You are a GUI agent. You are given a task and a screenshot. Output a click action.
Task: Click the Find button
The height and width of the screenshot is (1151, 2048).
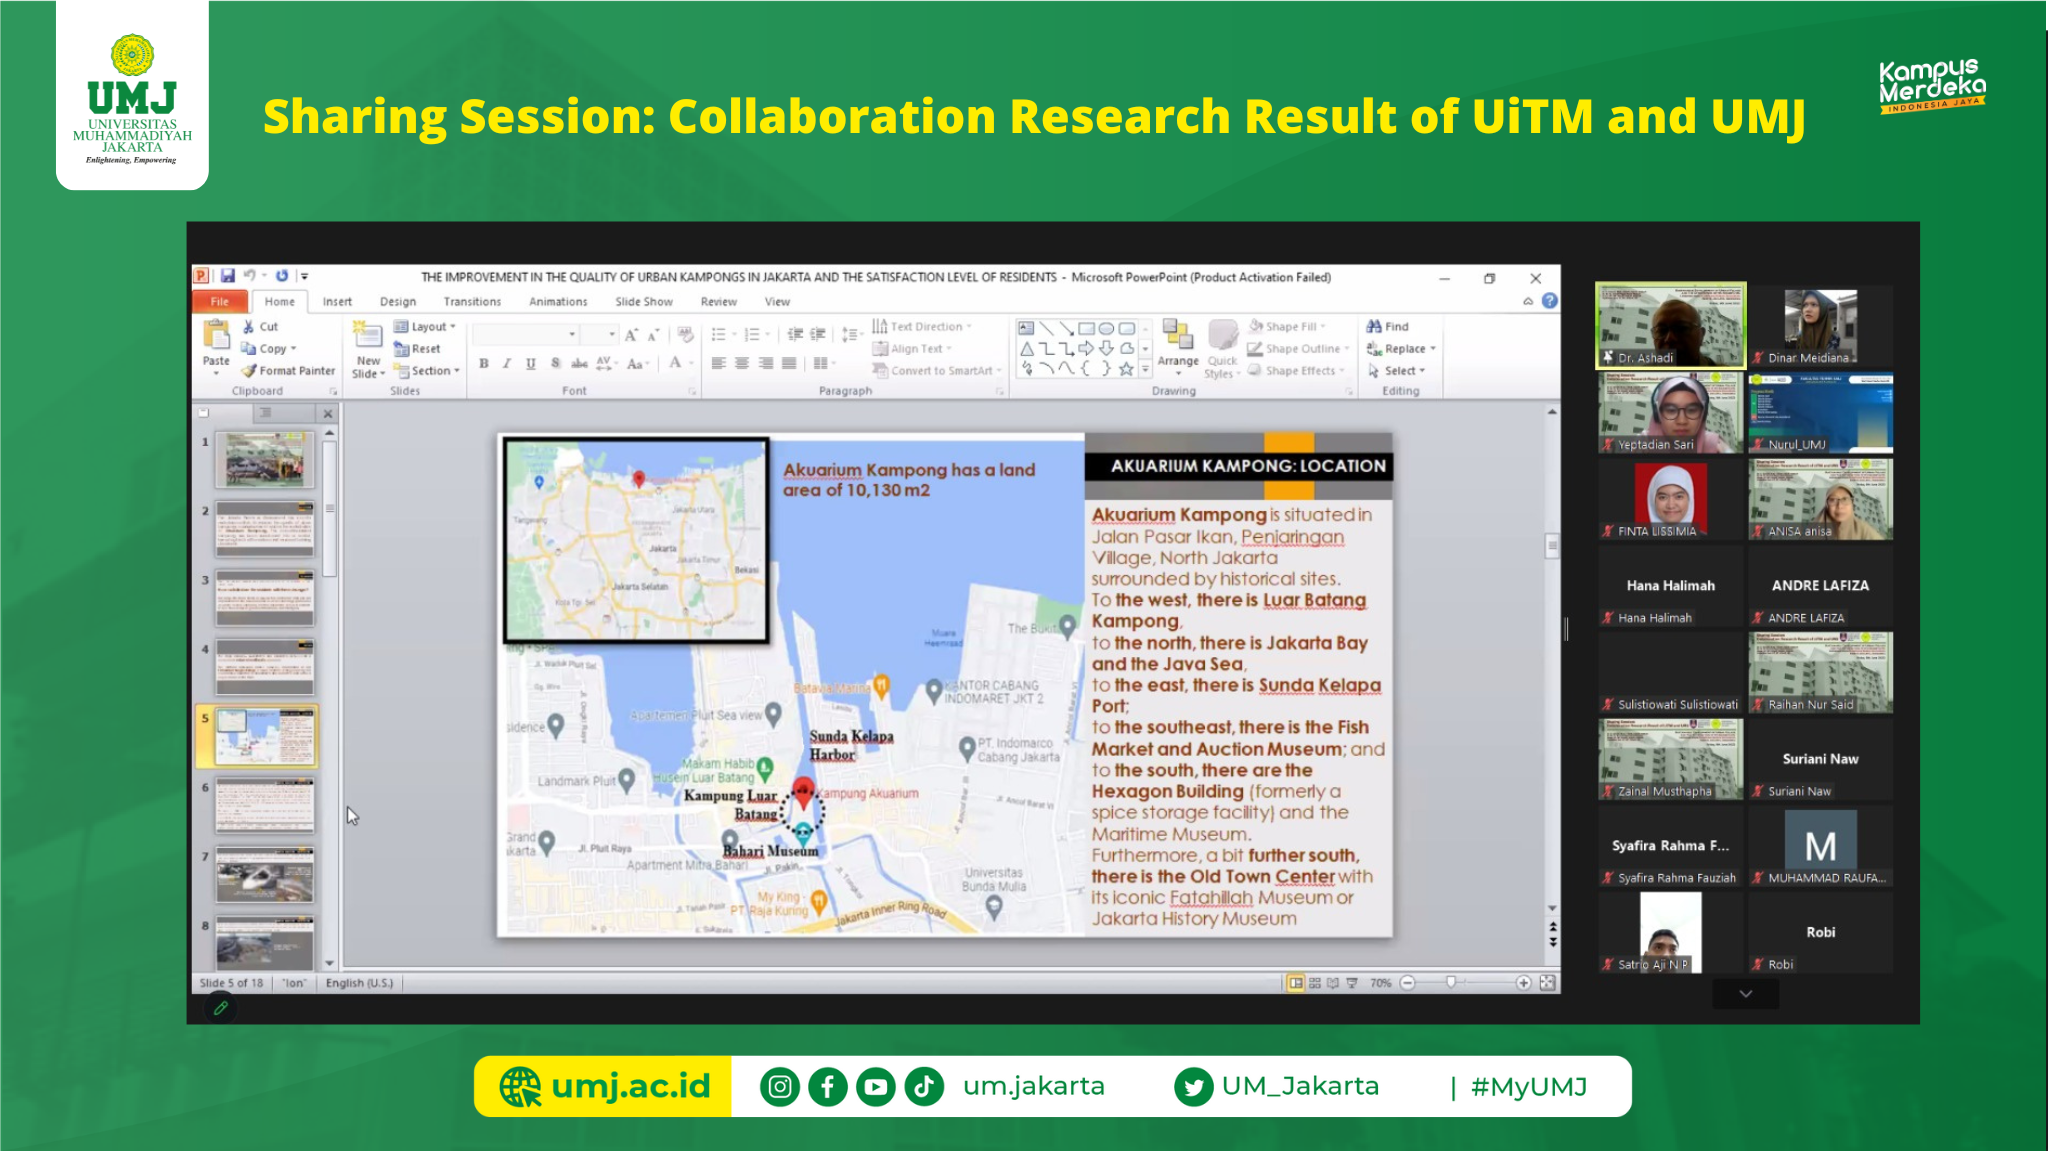(1387, 327)
